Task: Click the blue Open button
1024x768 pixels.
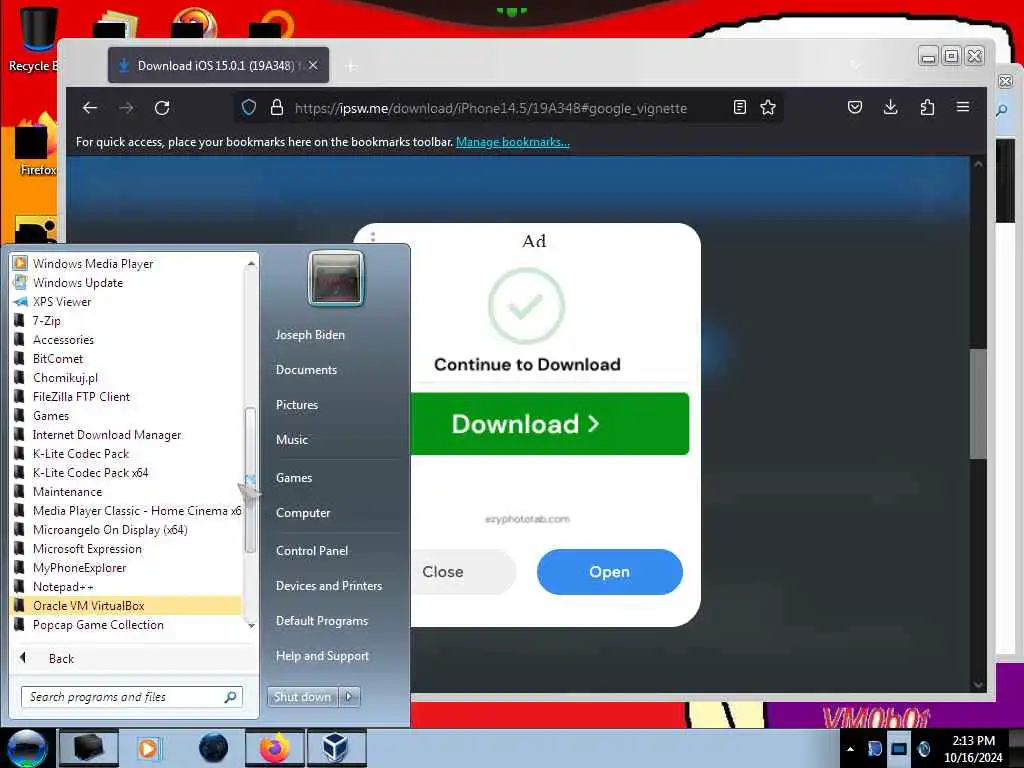Action: point(609,572)
